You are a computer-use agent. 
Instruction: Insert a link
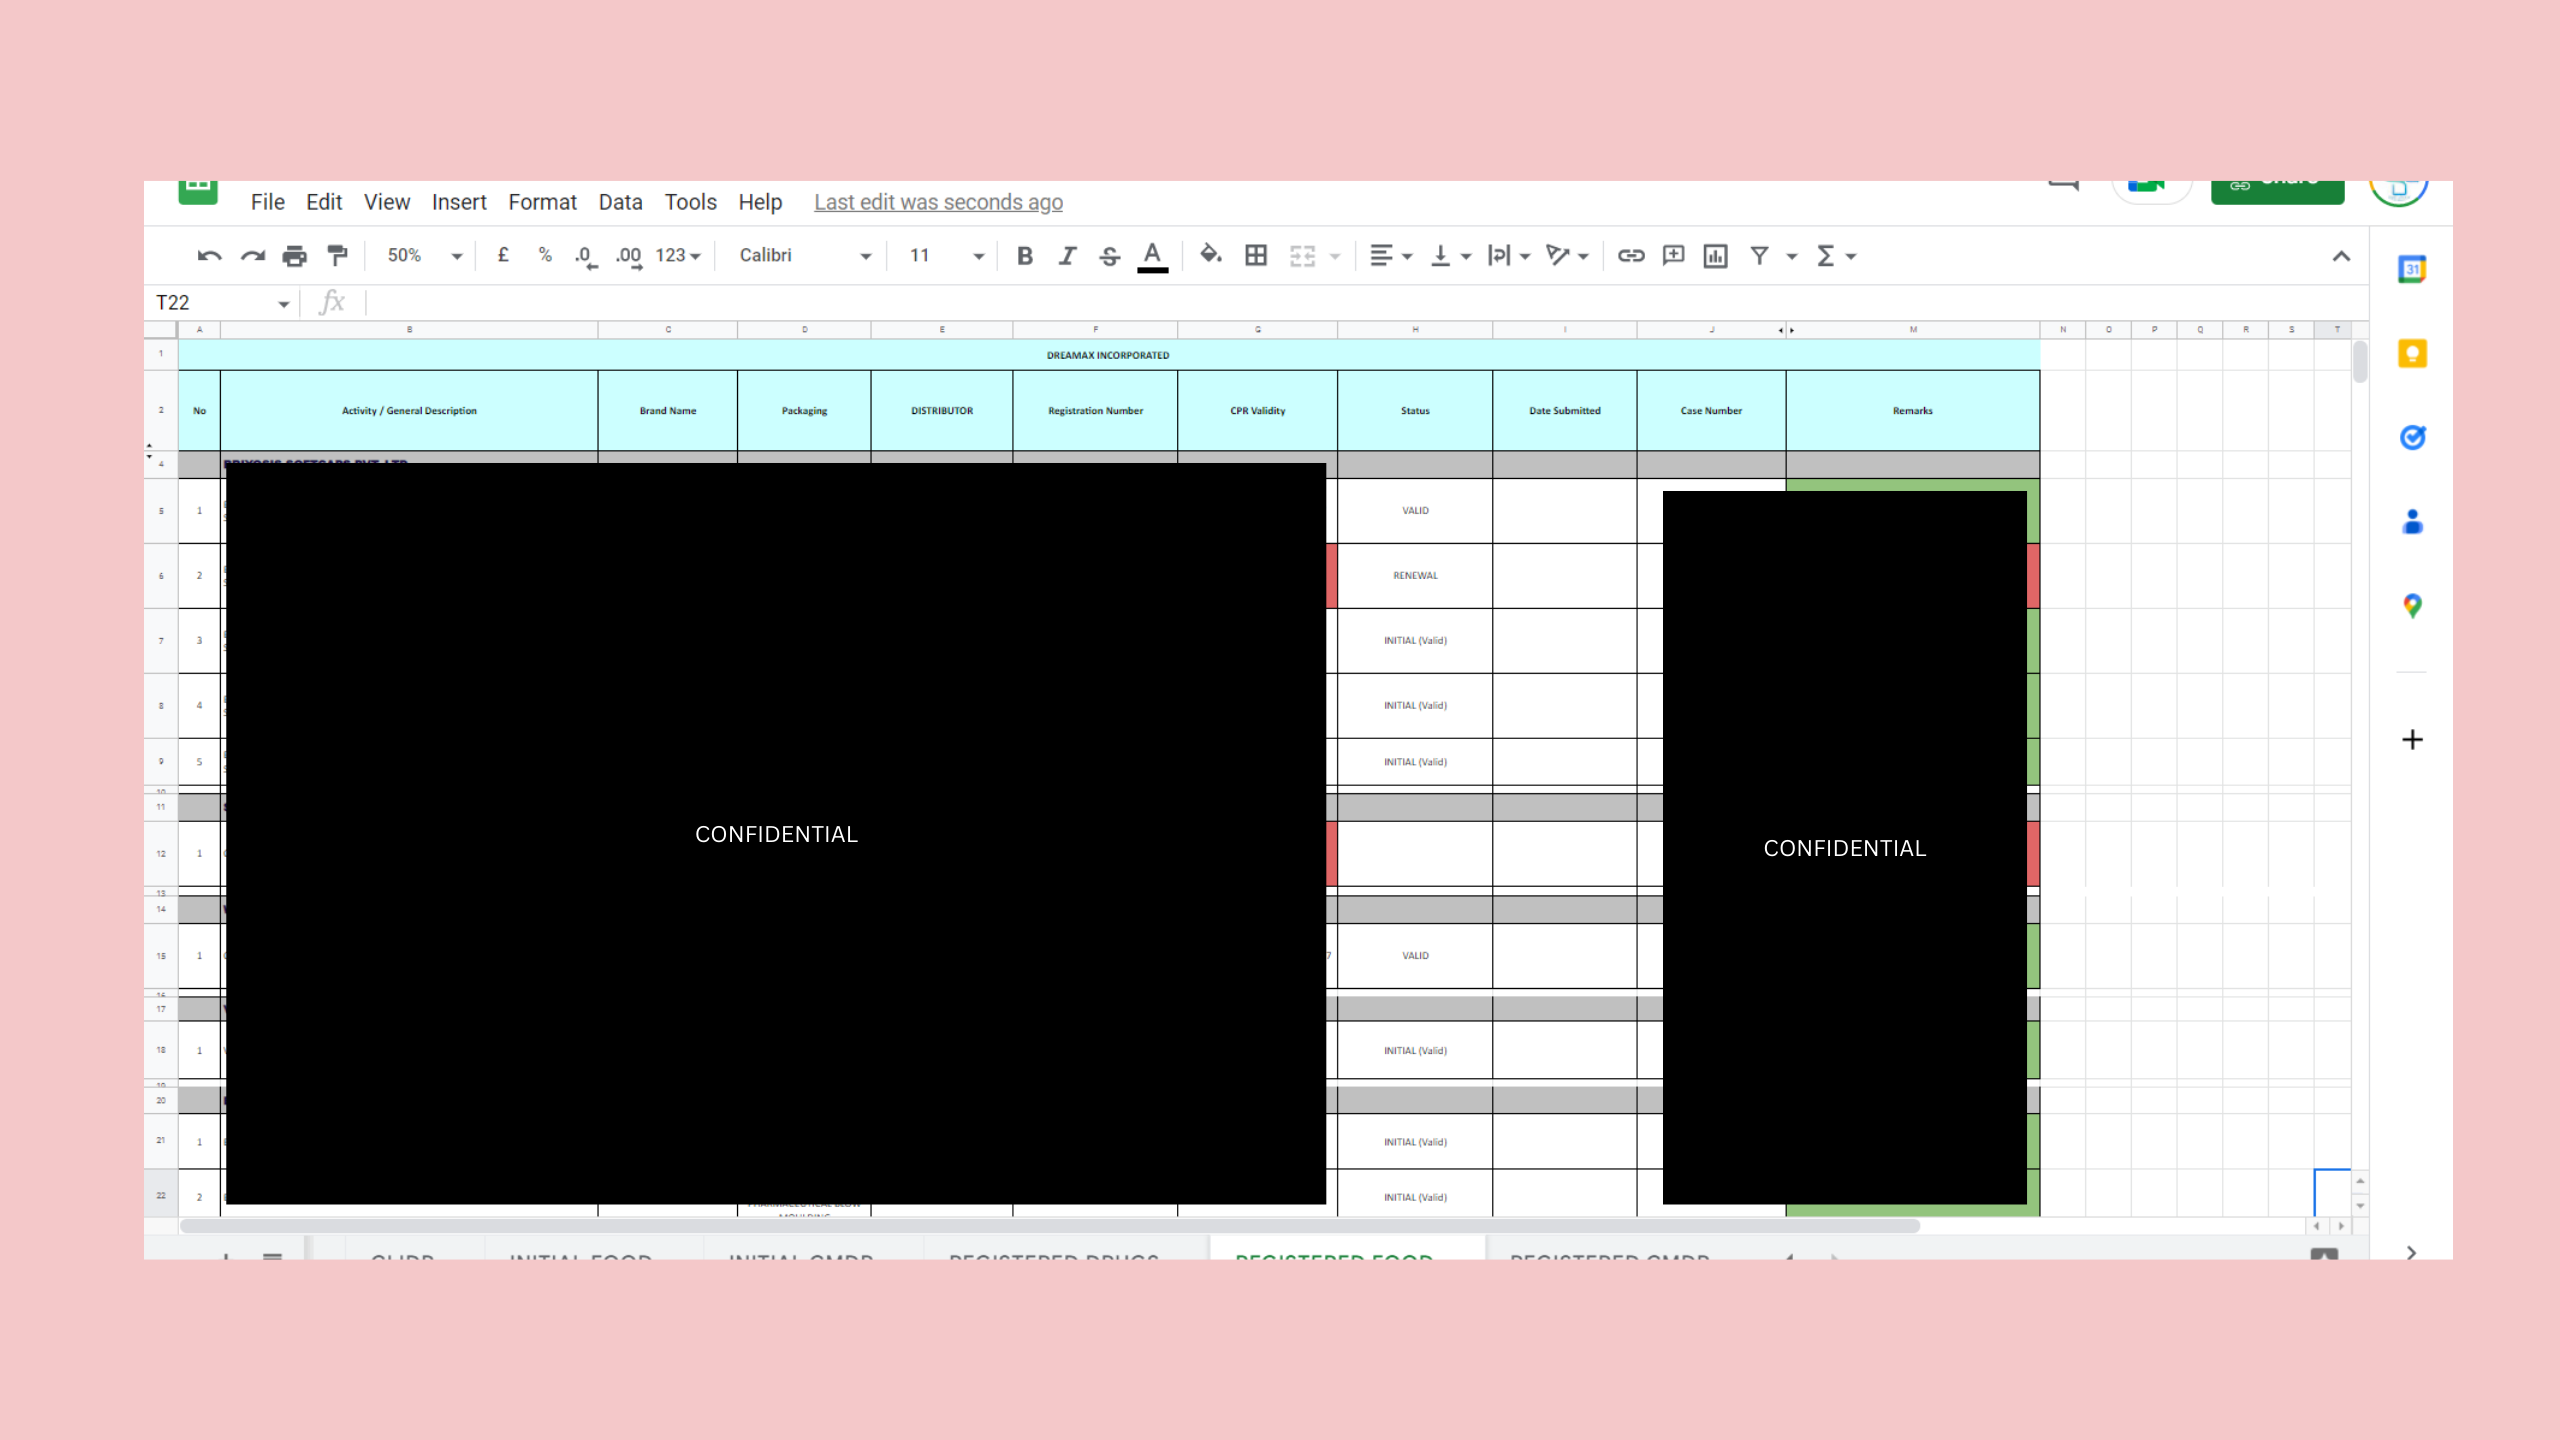pyautogui.click(x=1630, y=256)
